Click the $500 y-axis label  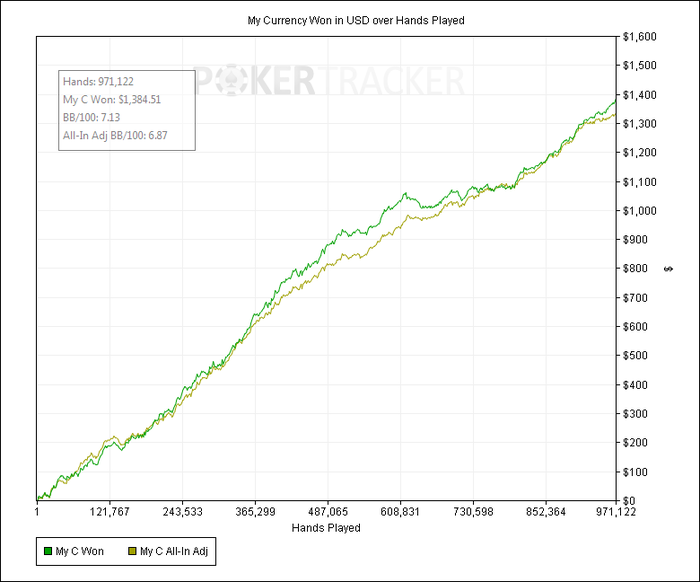[635, 356]
